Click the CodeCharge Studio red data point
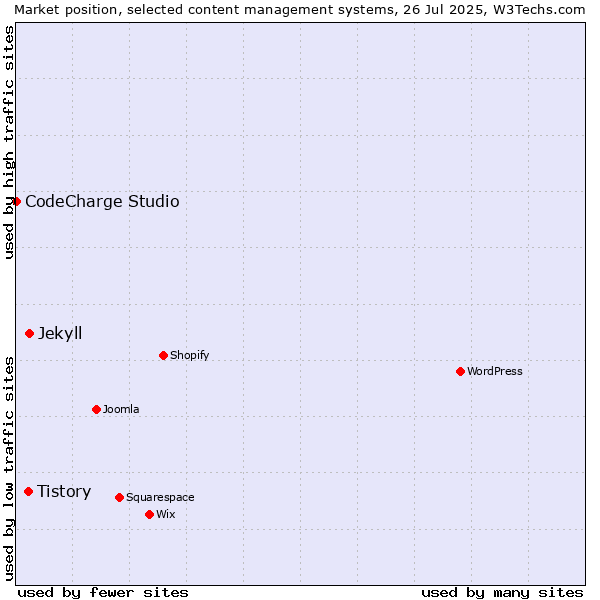Viewport: 600px width, 600px height. pyautogui.click(x=16, y=201)
